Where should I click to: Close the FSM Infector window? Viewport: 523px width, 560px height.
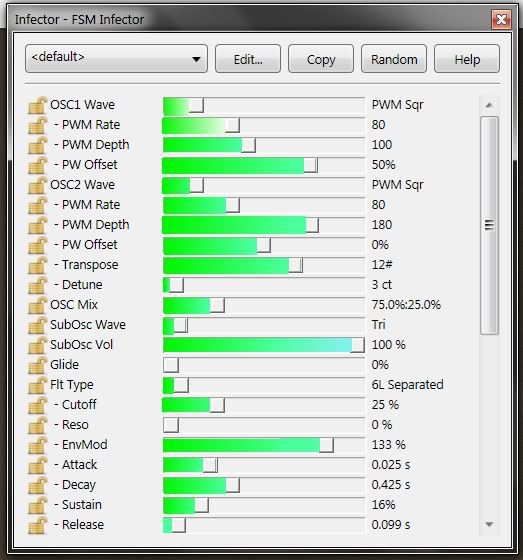(501, 19)
